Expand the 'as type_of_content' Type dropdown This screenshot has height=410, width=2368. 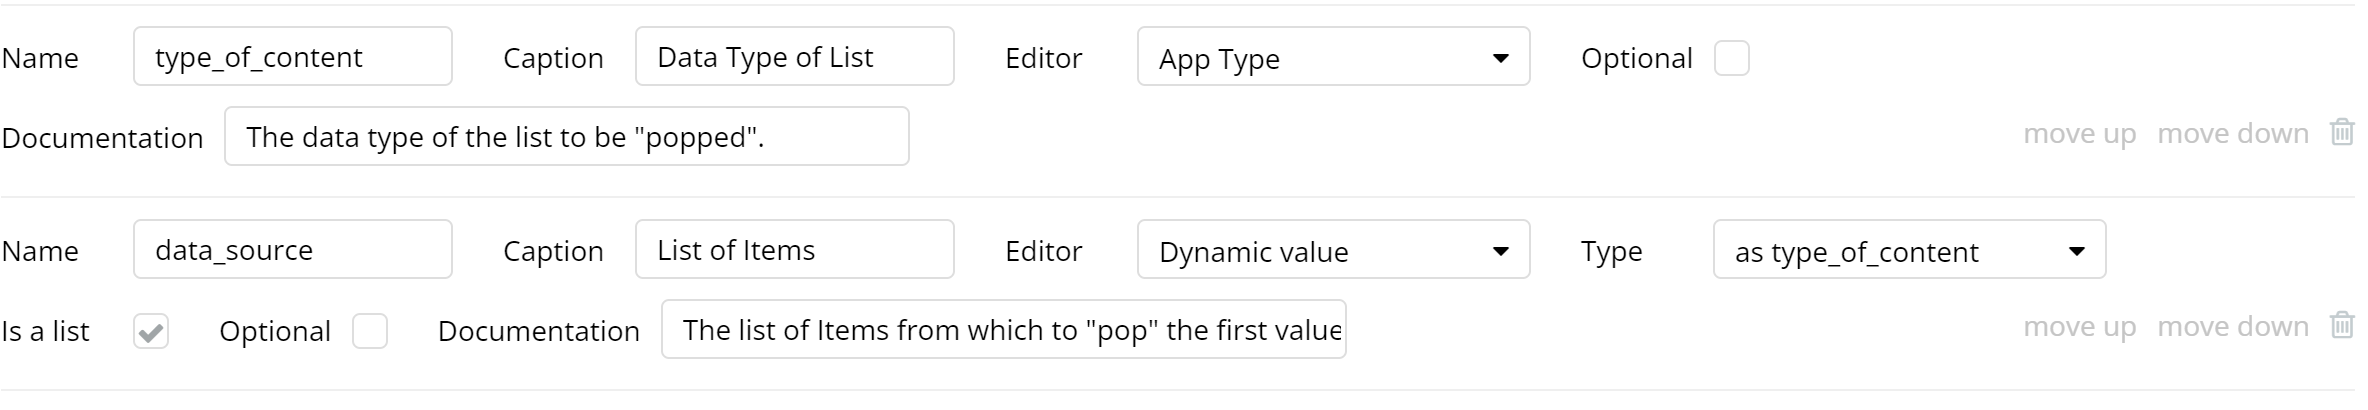[x=1908, y=251]
